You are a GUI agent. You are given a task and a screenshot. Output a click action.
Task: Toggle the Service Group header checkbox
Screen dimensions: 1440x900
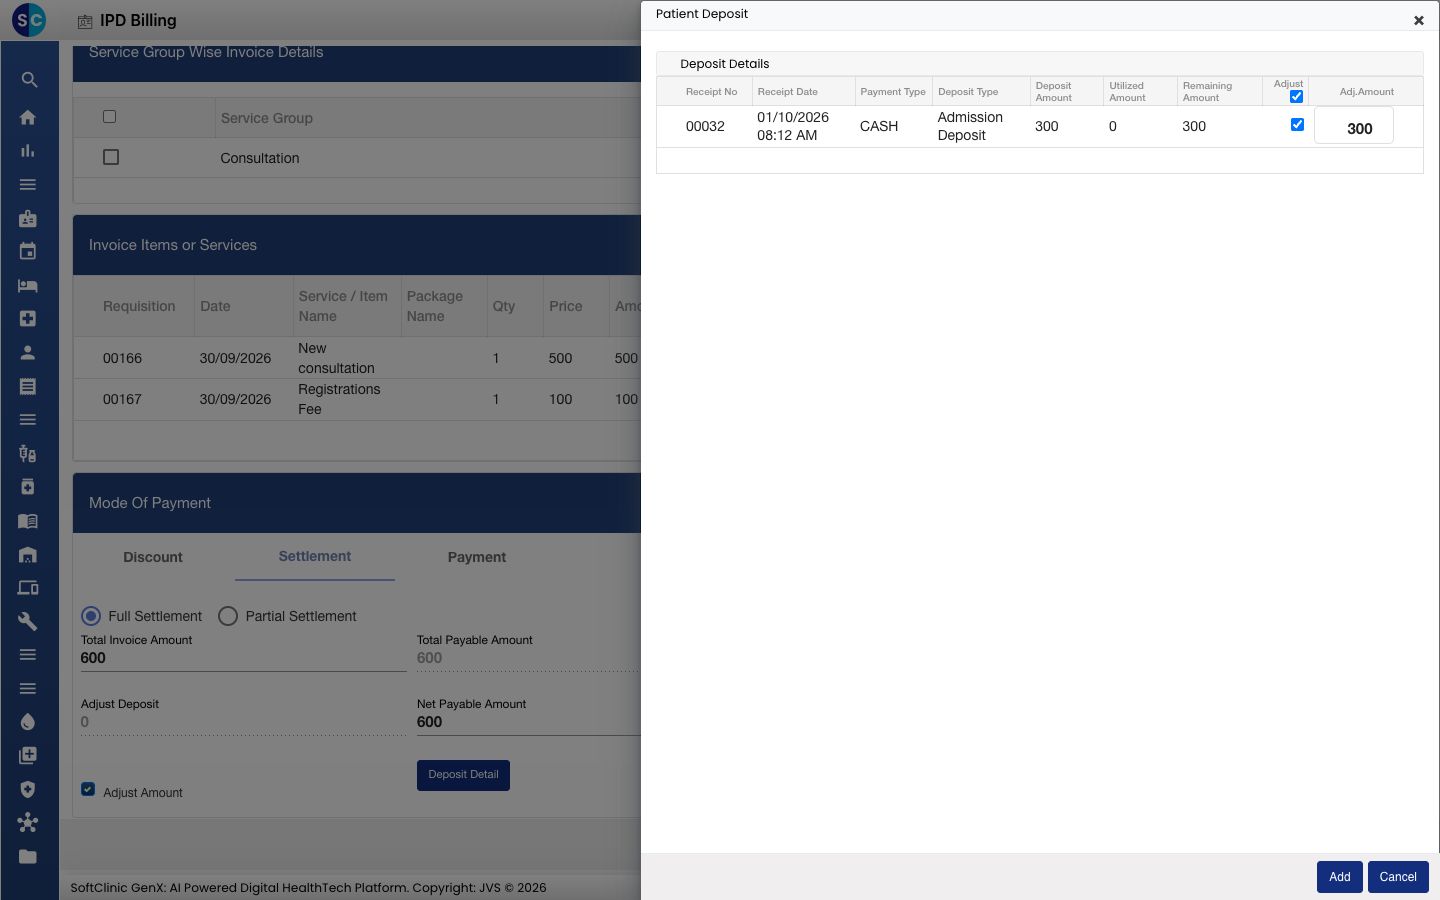click(110, 117)
